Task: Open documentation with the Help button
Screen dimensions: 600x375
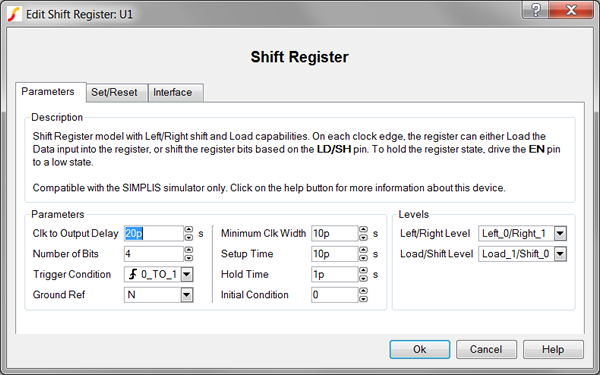Action: [553, 349]
